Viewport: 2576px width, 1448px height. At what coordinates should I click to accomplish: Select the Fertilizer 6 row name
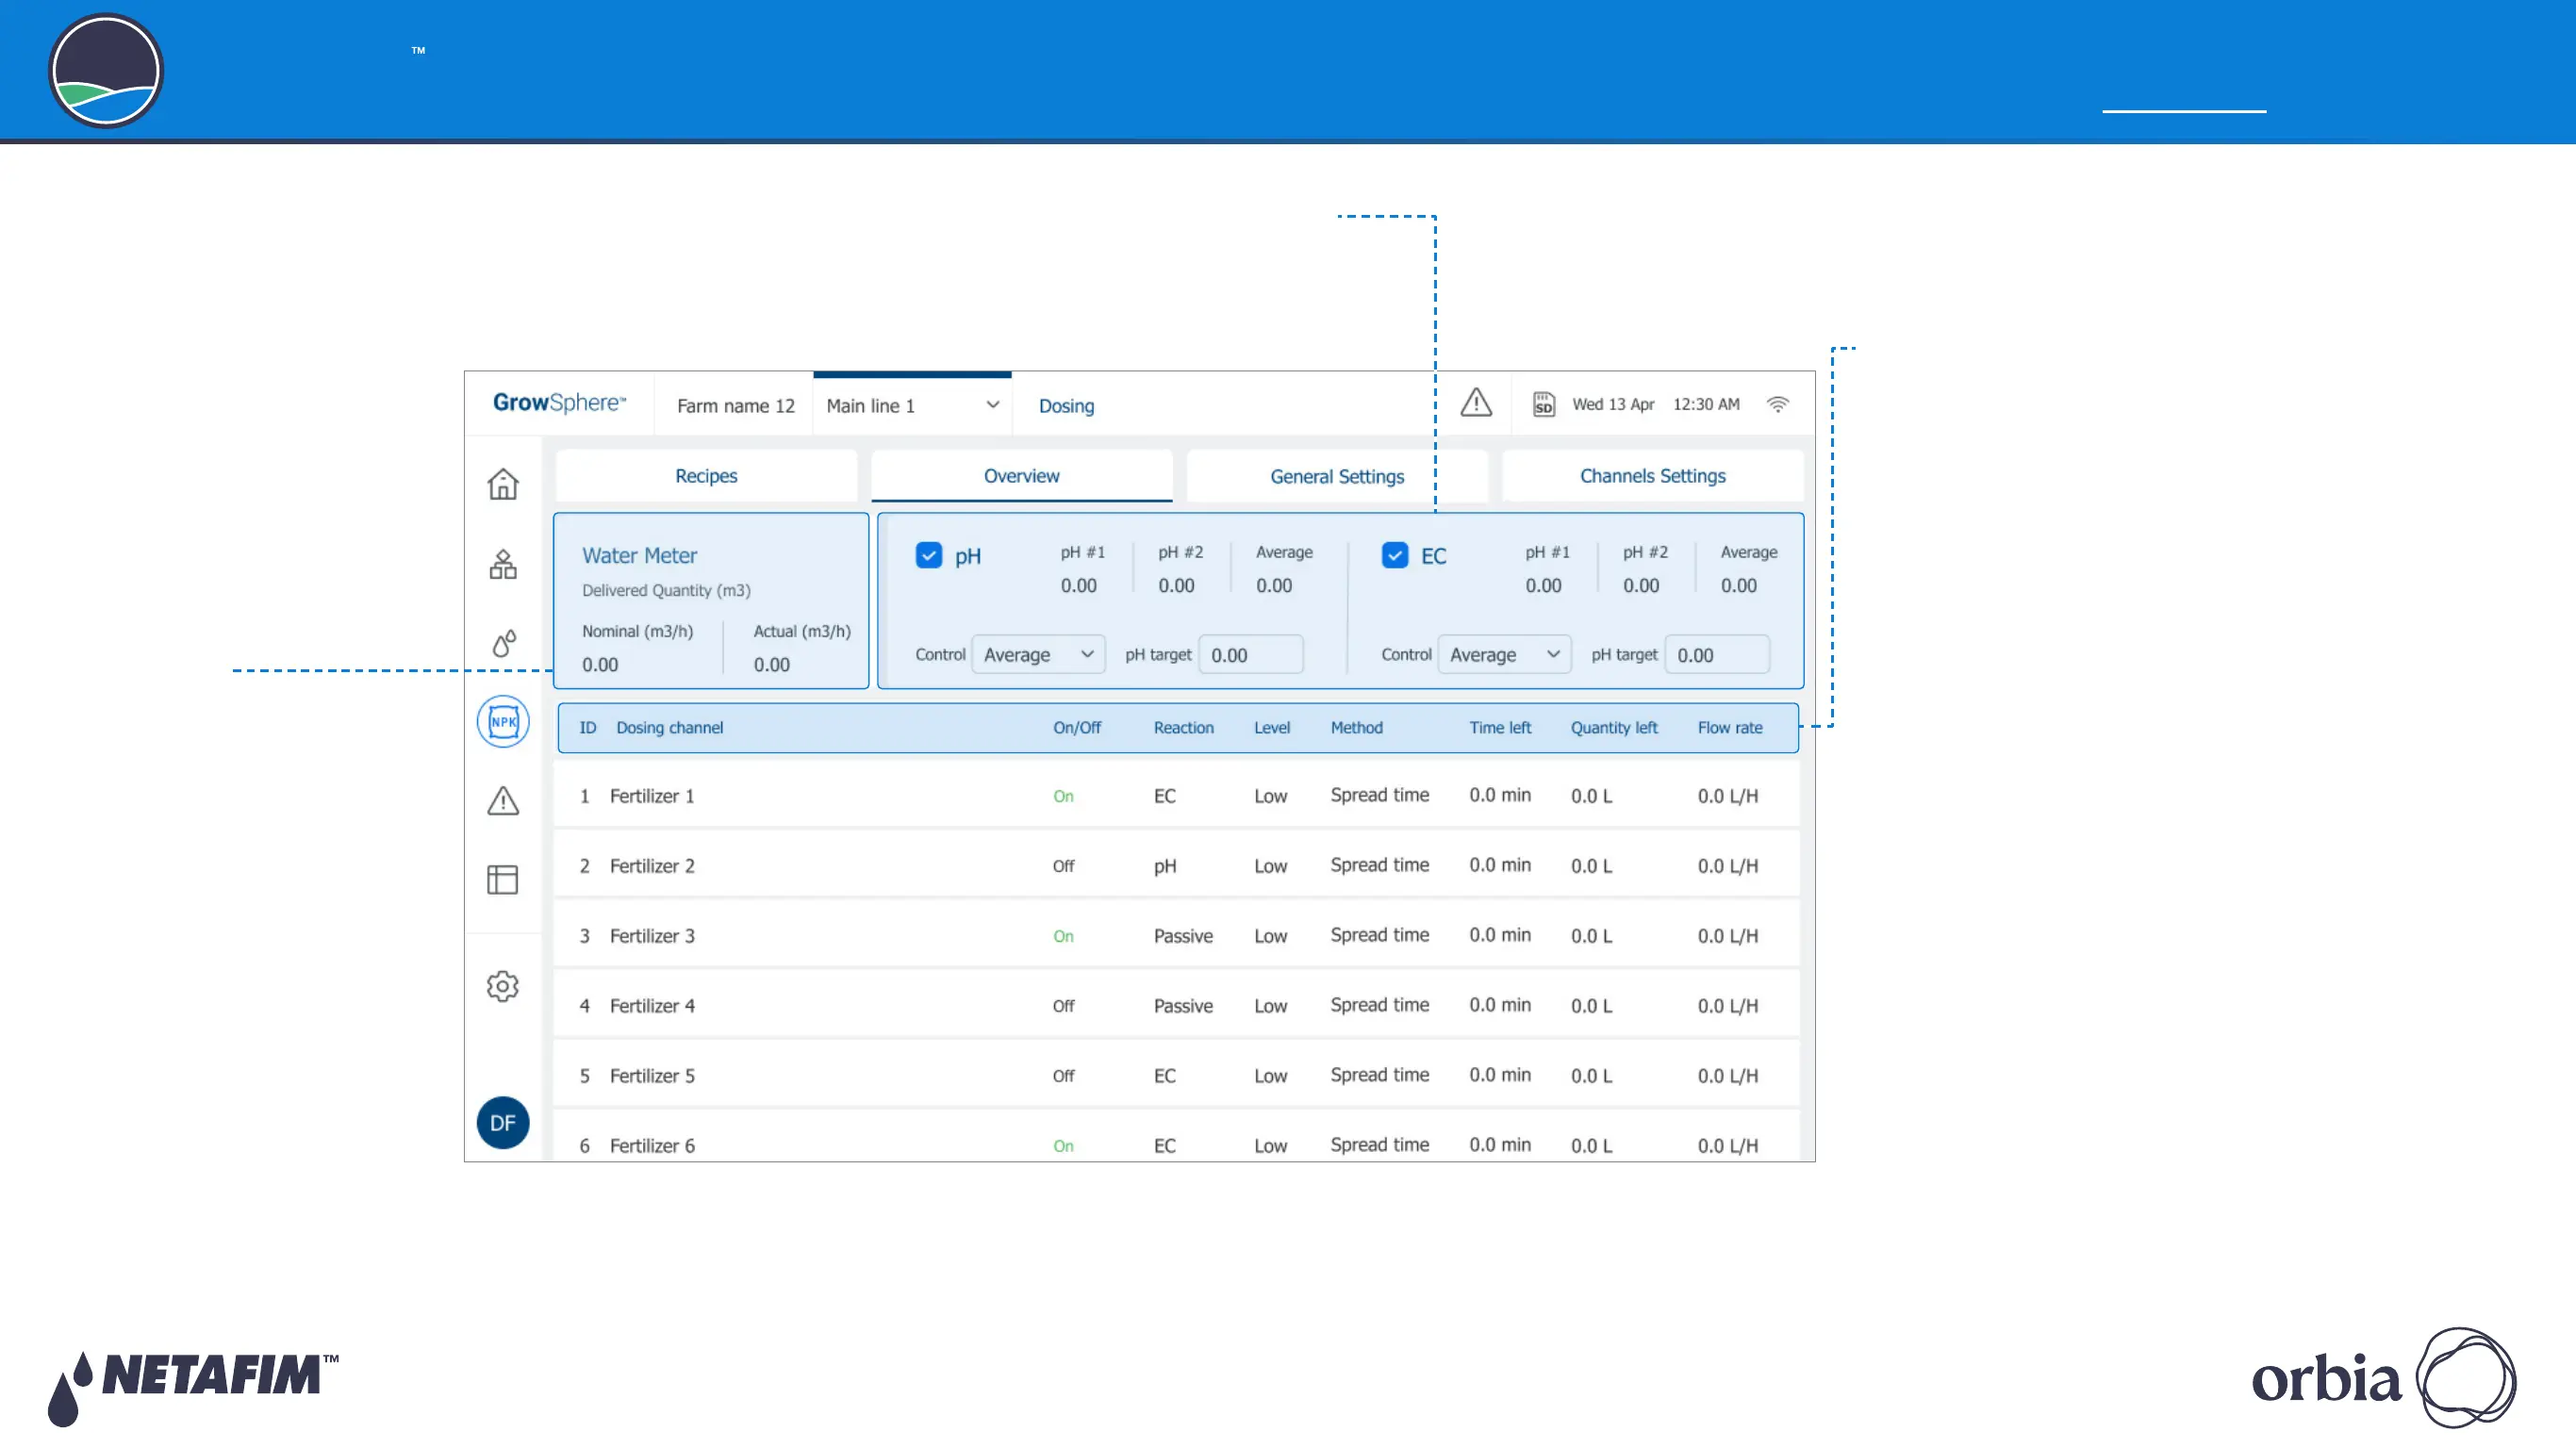(x=652, y=1146)
